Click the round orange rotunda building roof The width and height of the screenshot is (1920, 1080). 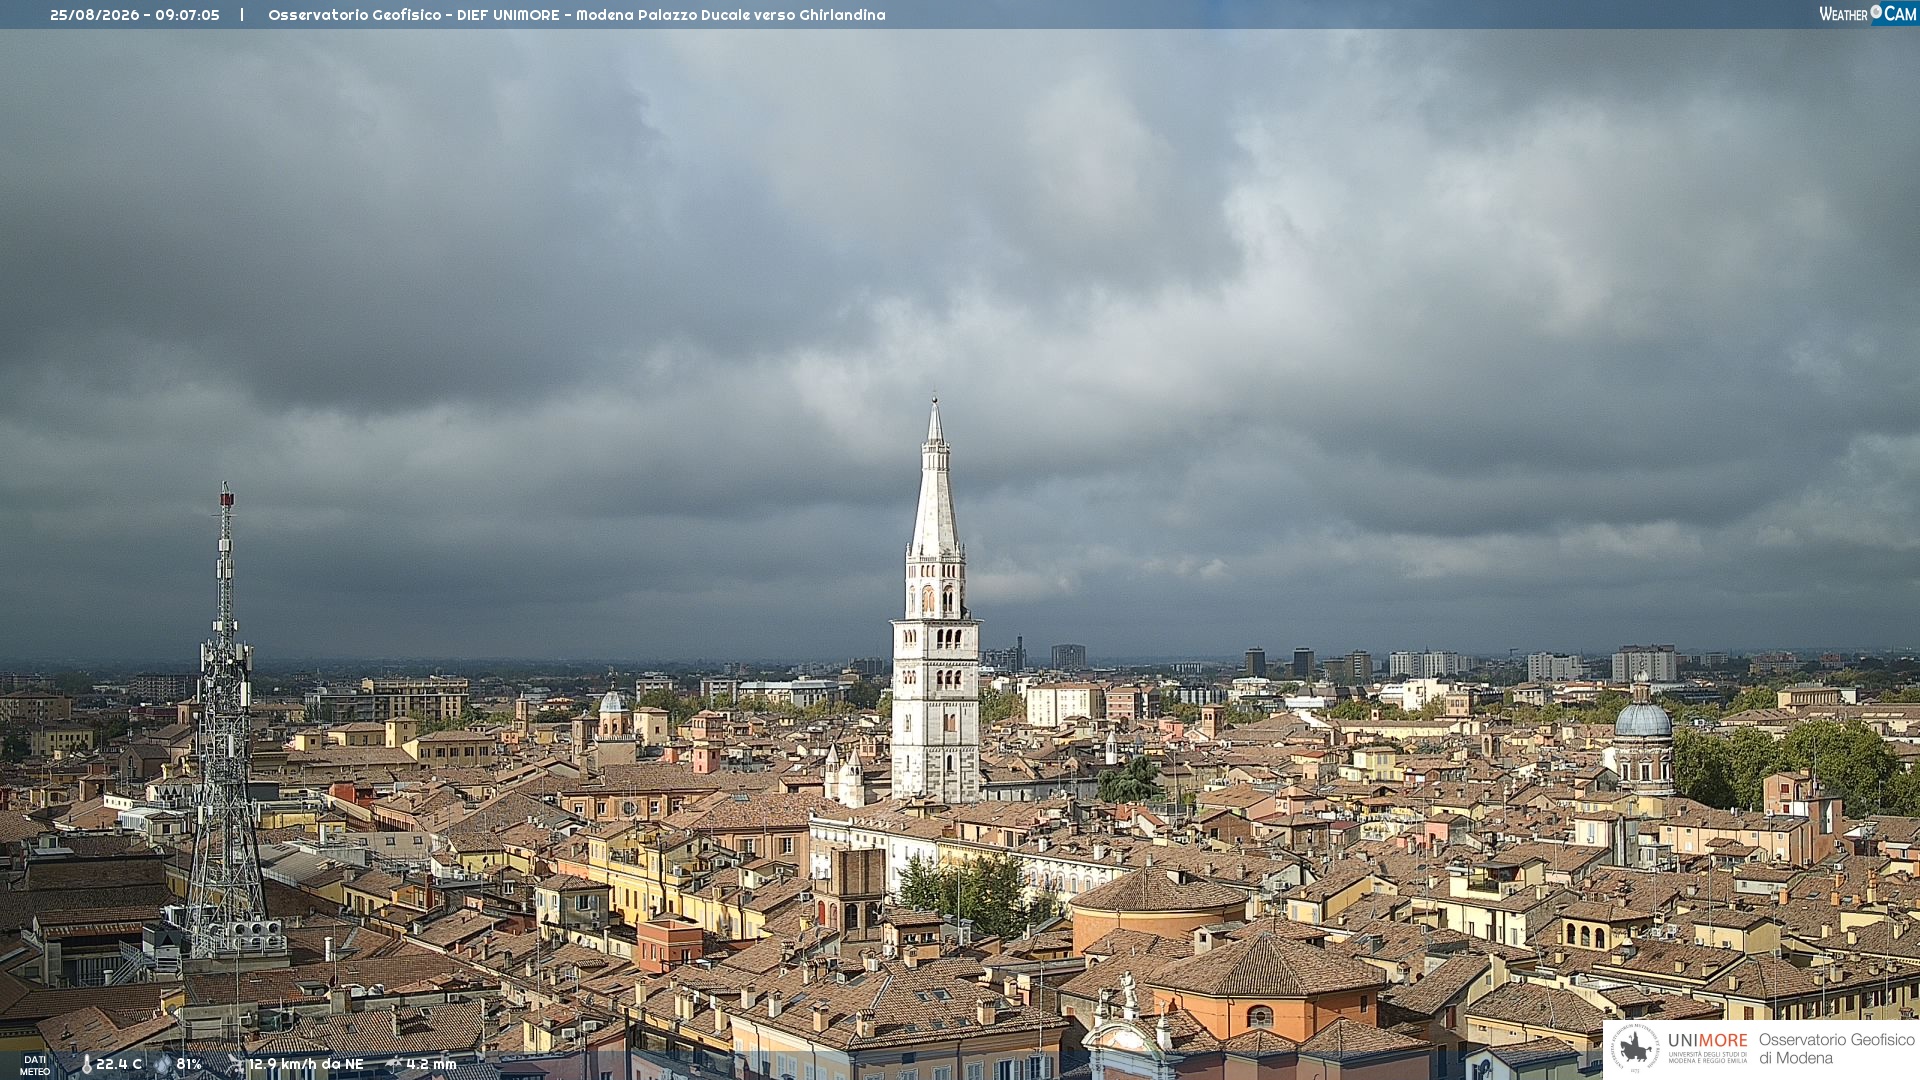[x=1159, y=890]
